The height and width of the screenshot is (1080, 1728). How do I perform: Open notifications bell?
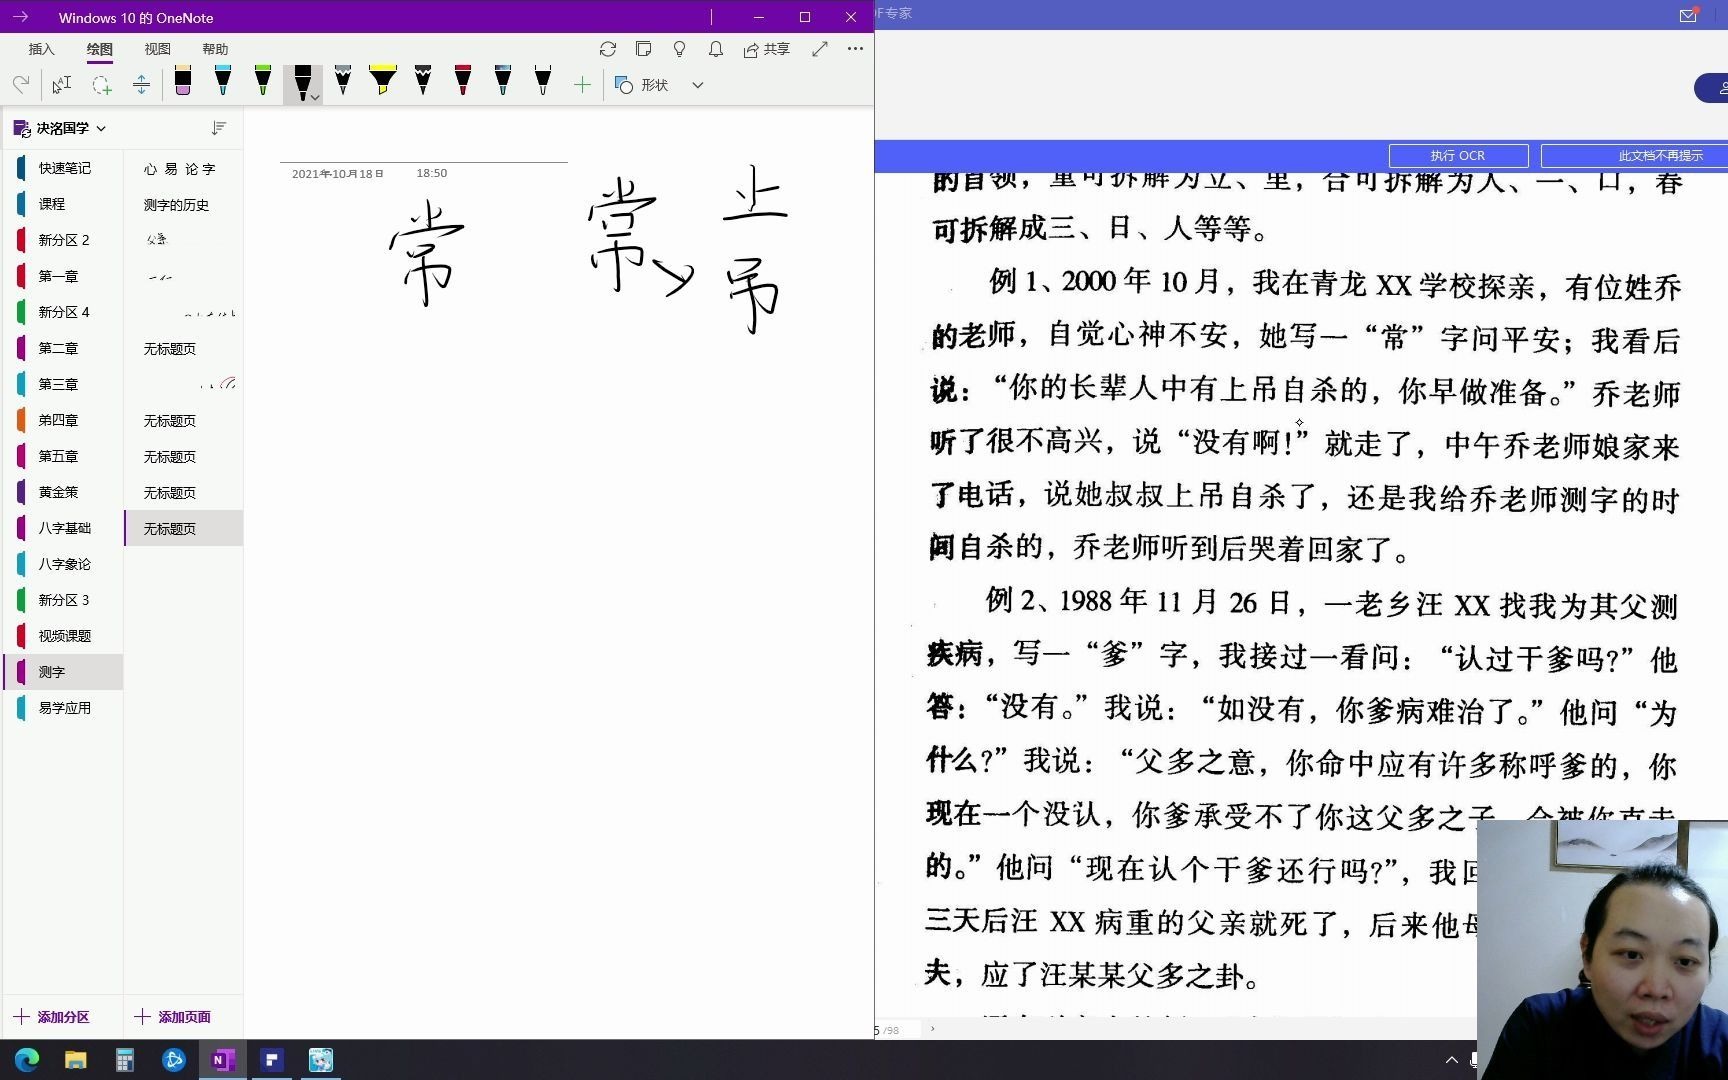pyautogui.click(x=716, y=49)
